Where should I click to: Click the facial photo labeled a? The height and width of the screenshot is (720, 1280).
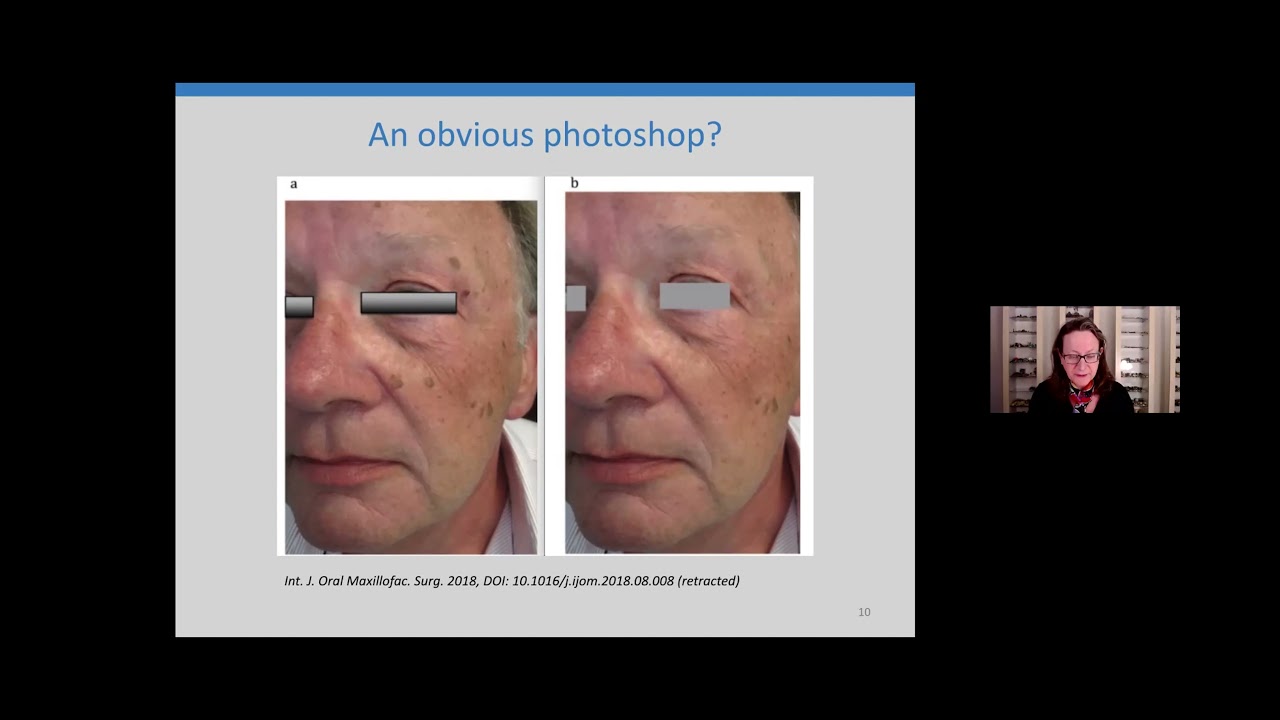(x=411, y=377)
